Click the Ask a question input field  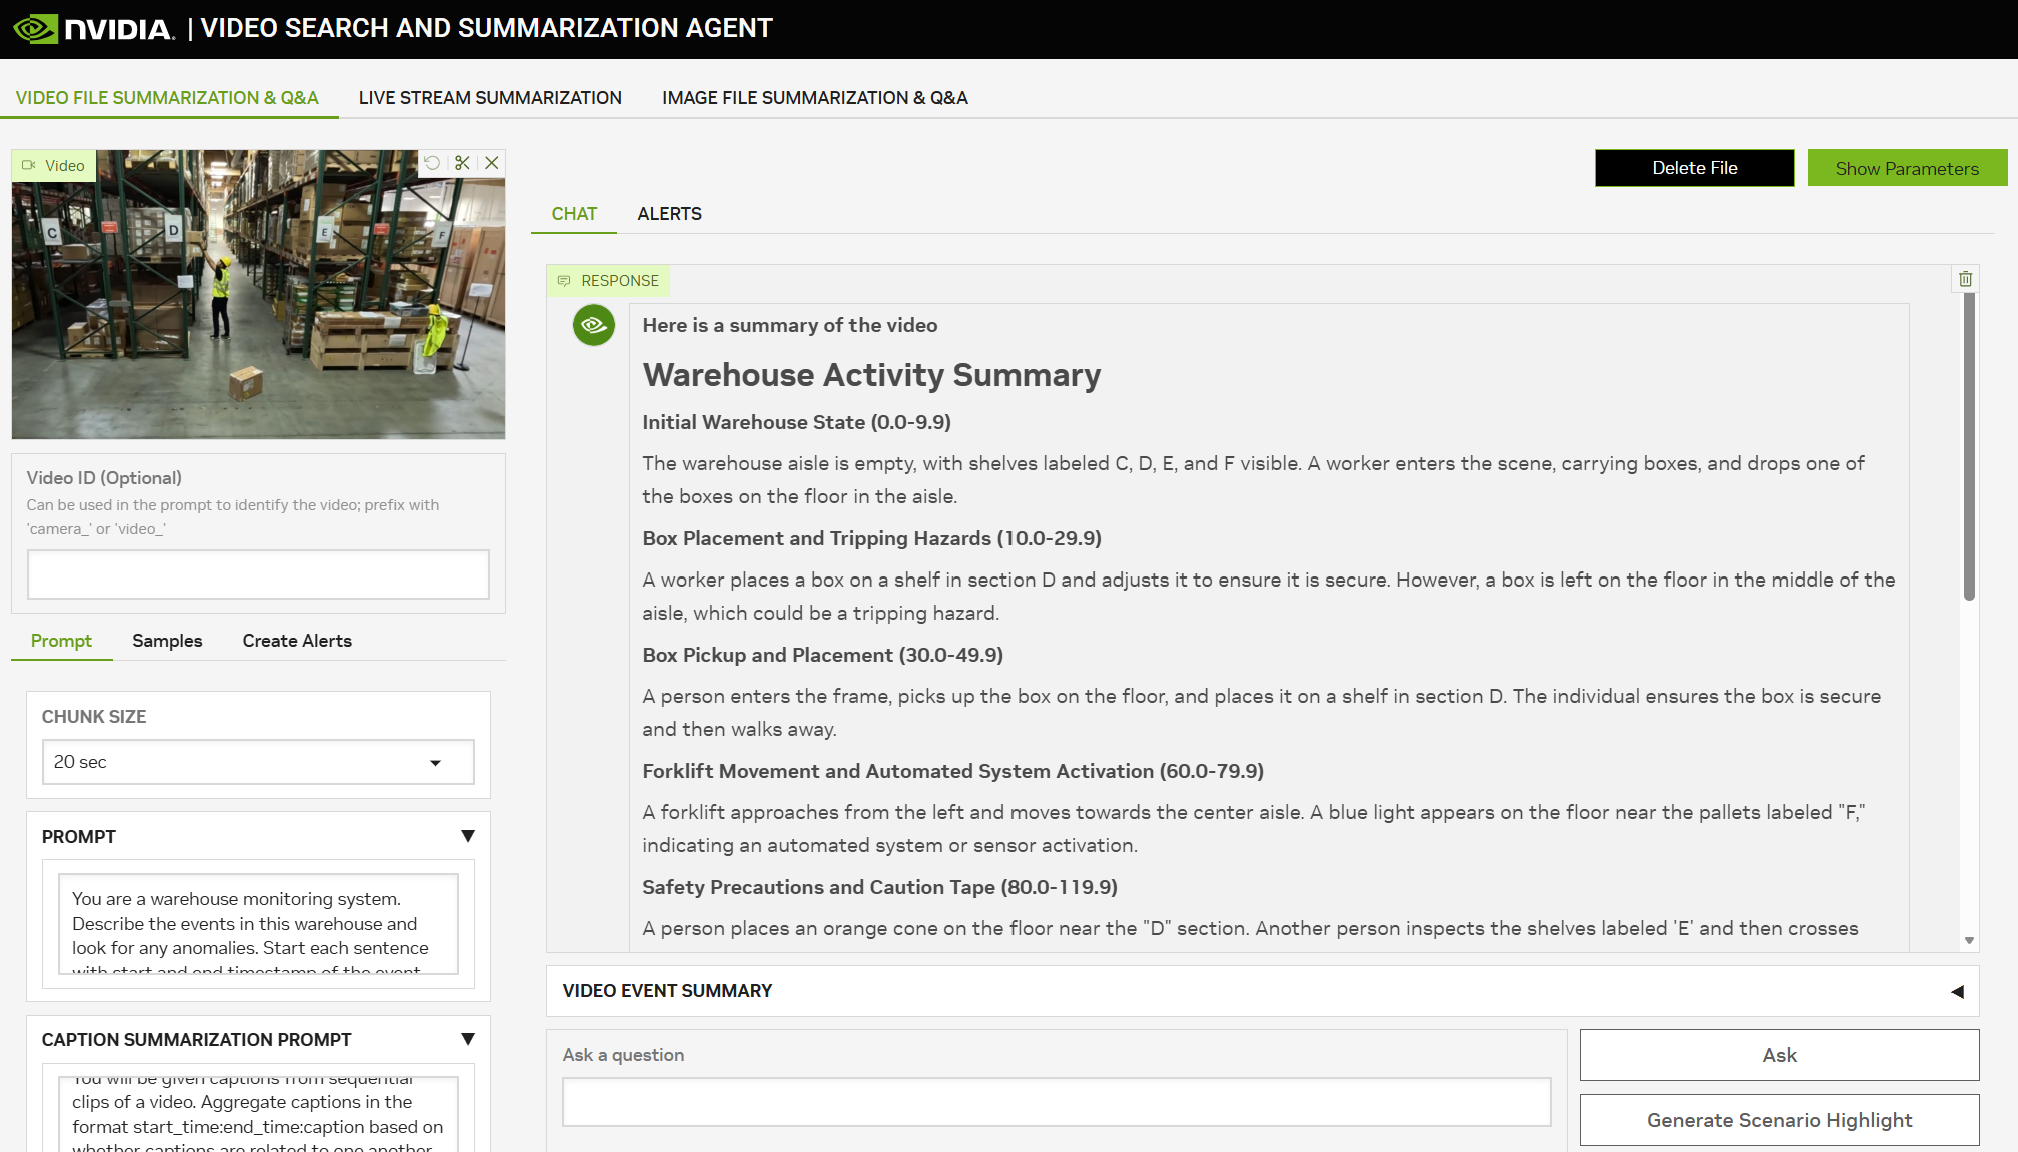[x=1056, y=1102]
